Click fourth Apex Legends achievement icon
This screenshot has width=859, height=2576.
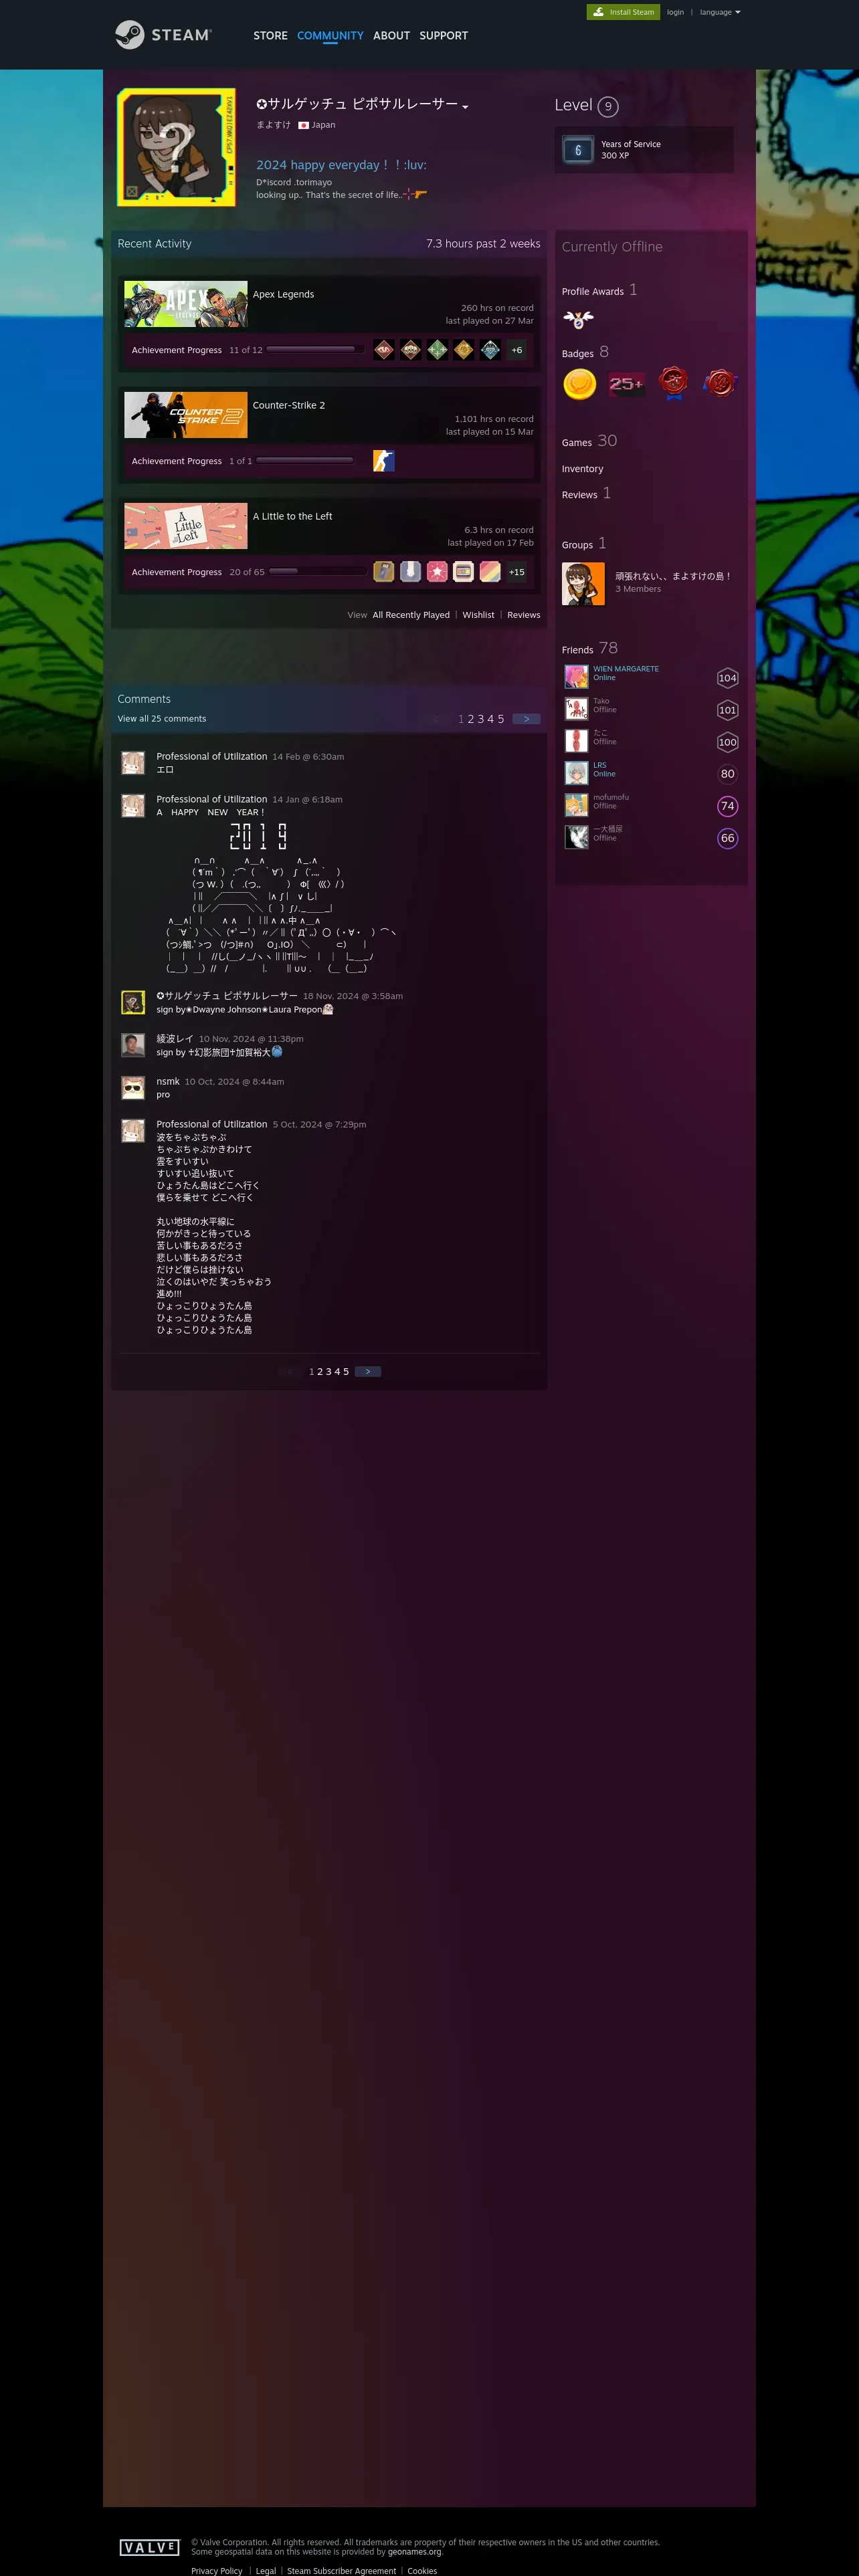coord(463,350)
